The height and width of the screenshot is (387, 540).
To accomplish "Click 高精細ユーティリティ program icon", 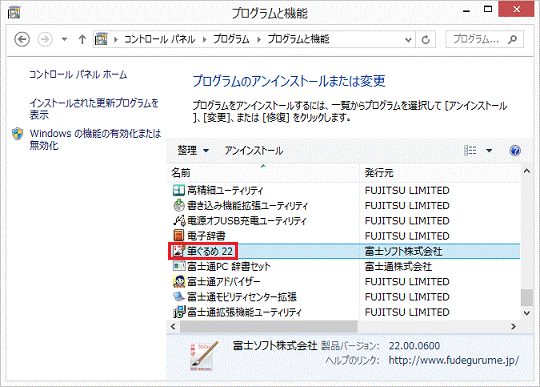I will coord(179,190).
